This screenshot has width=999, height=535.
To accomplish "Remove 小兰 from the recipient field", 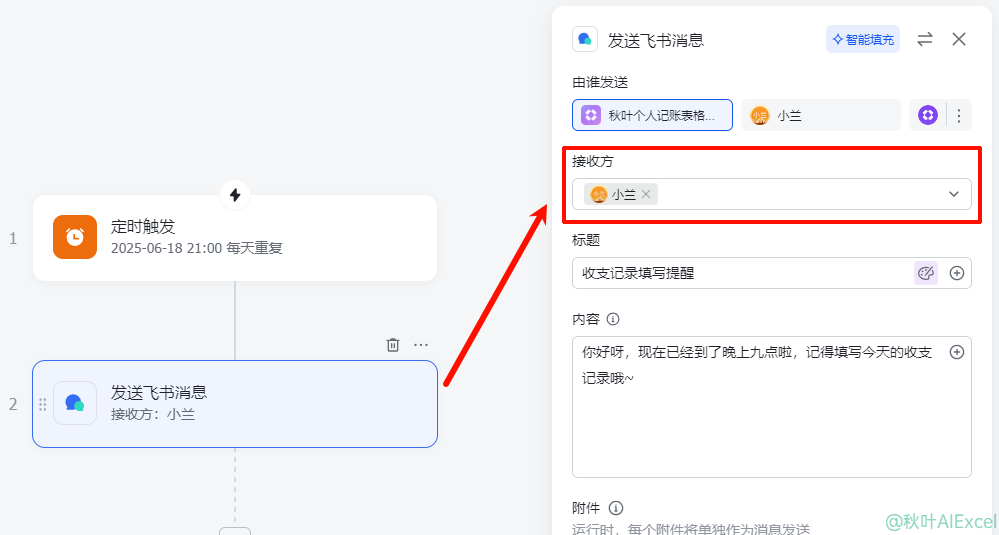I will pyautogui.click(x=646, y=195).
